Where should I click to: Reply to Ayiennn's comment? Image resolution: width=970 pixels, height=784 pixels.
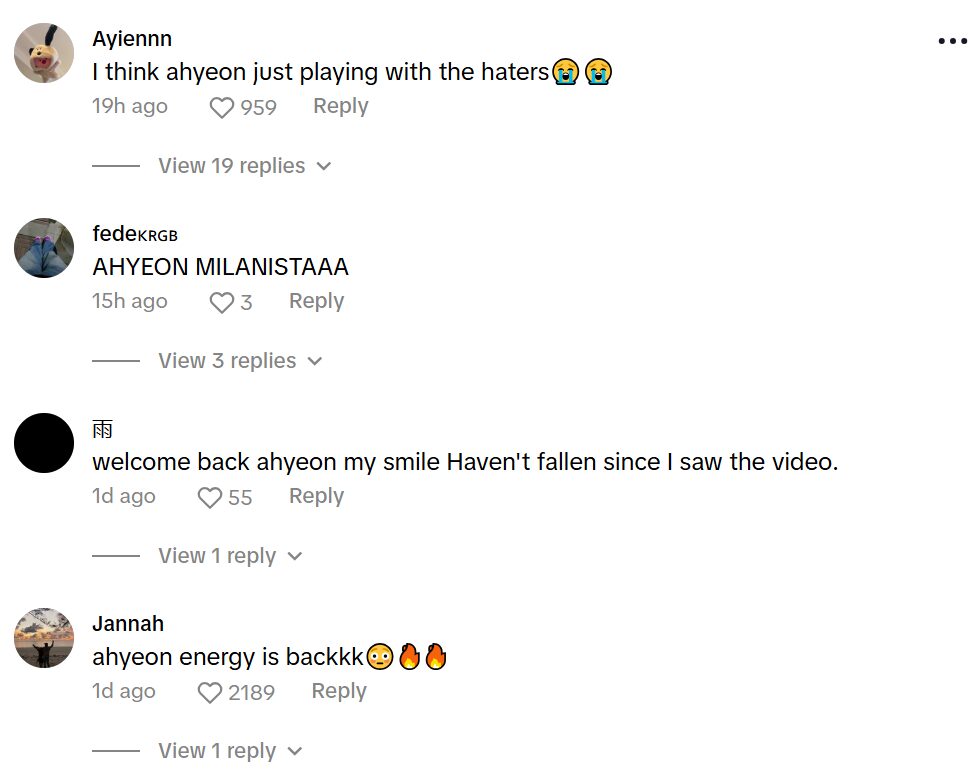tap(341, 106)
